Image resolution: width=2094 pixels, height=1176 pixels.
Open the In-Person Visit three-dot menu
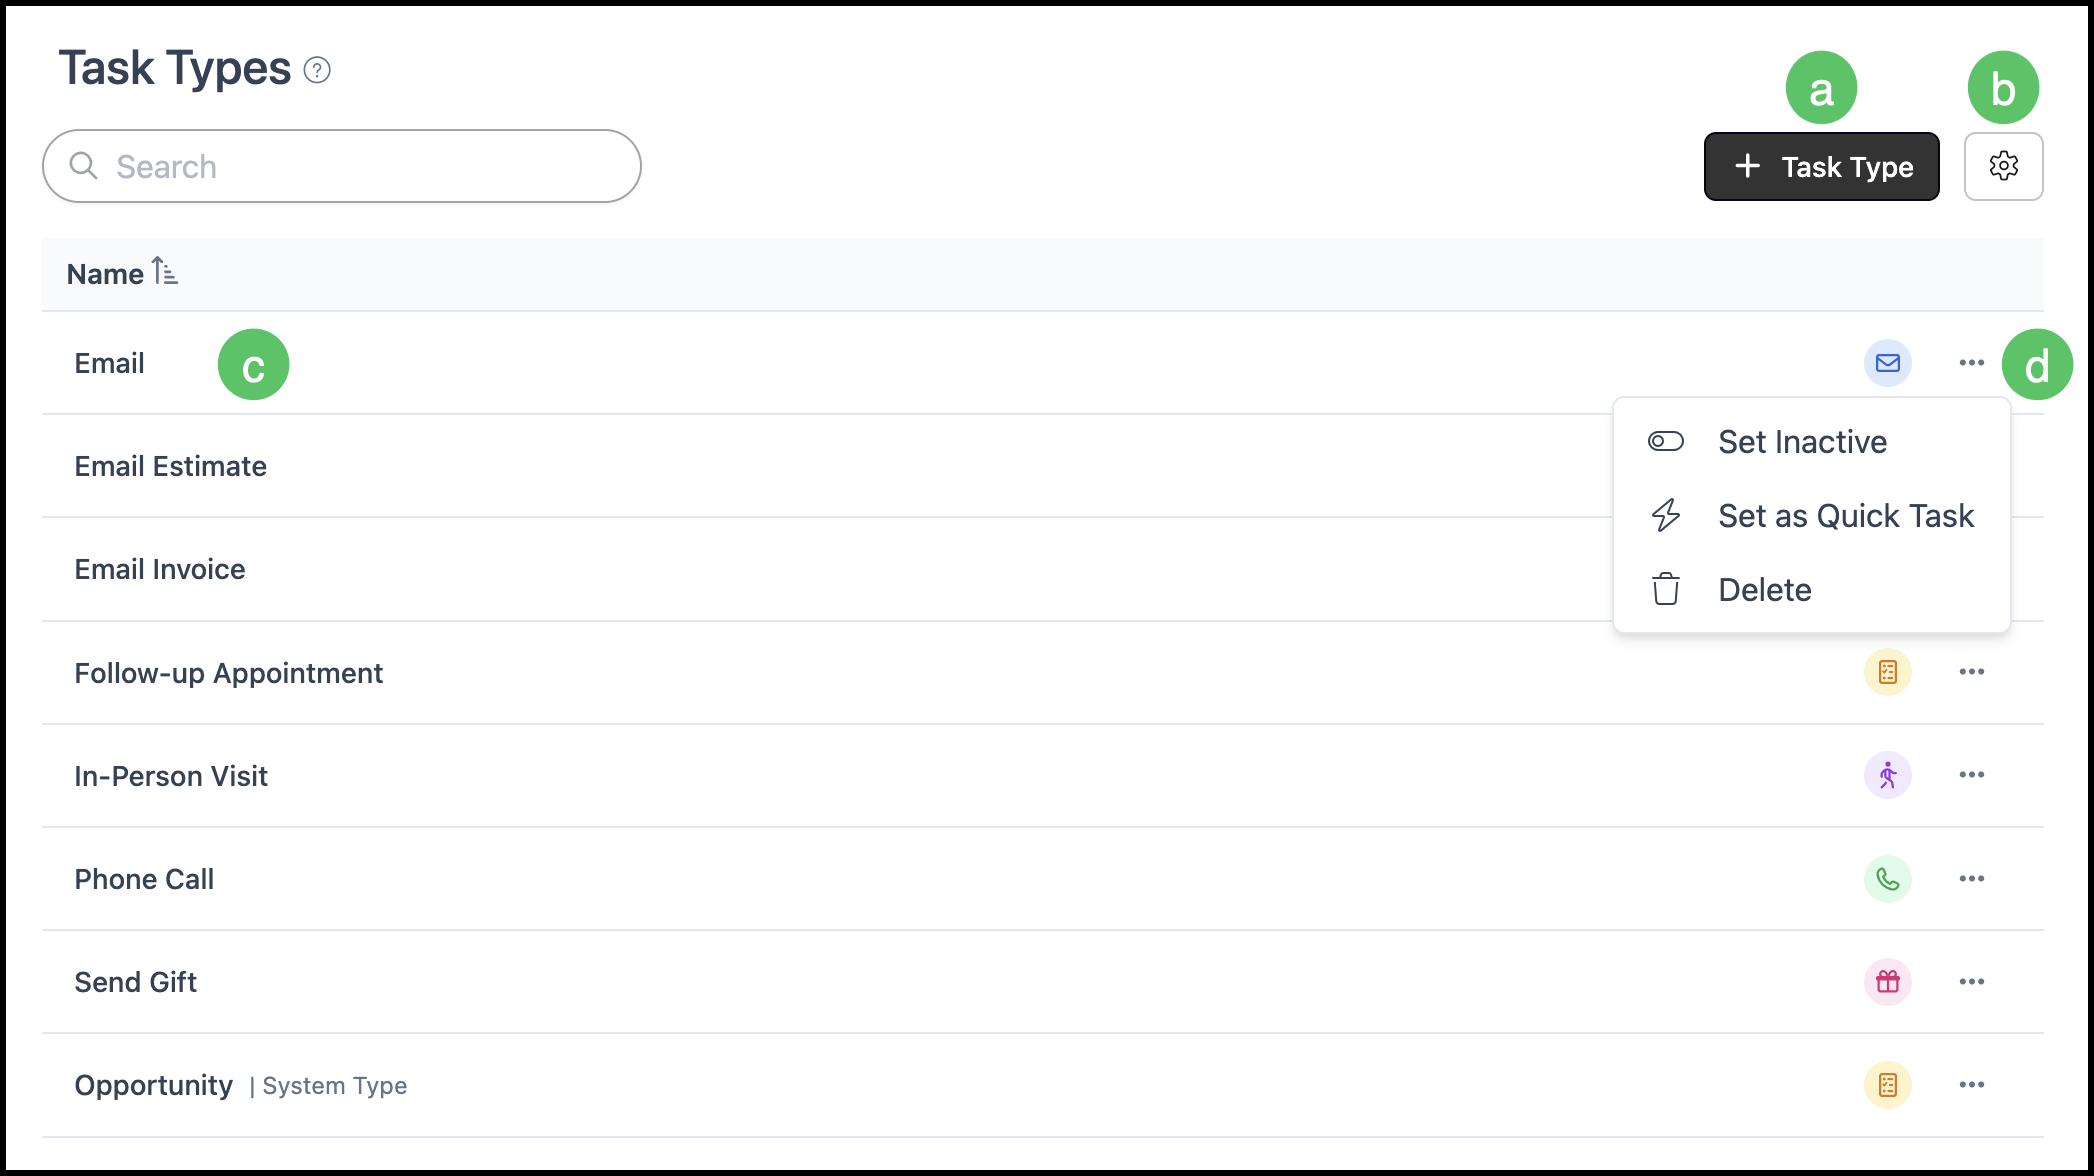point(1972,775)
